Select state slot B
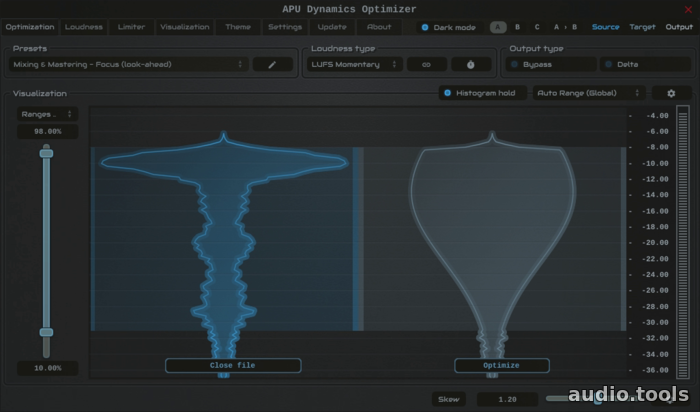The image size is (700, 412). (517, 27)
